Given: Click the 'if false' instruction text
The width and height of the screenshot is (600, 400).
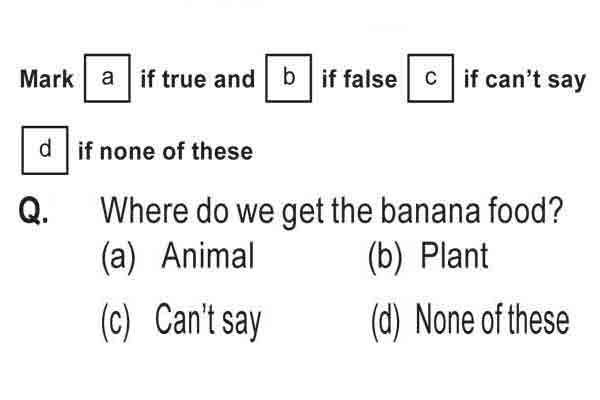Looking at the screenshot, I should tap(359, 79).
